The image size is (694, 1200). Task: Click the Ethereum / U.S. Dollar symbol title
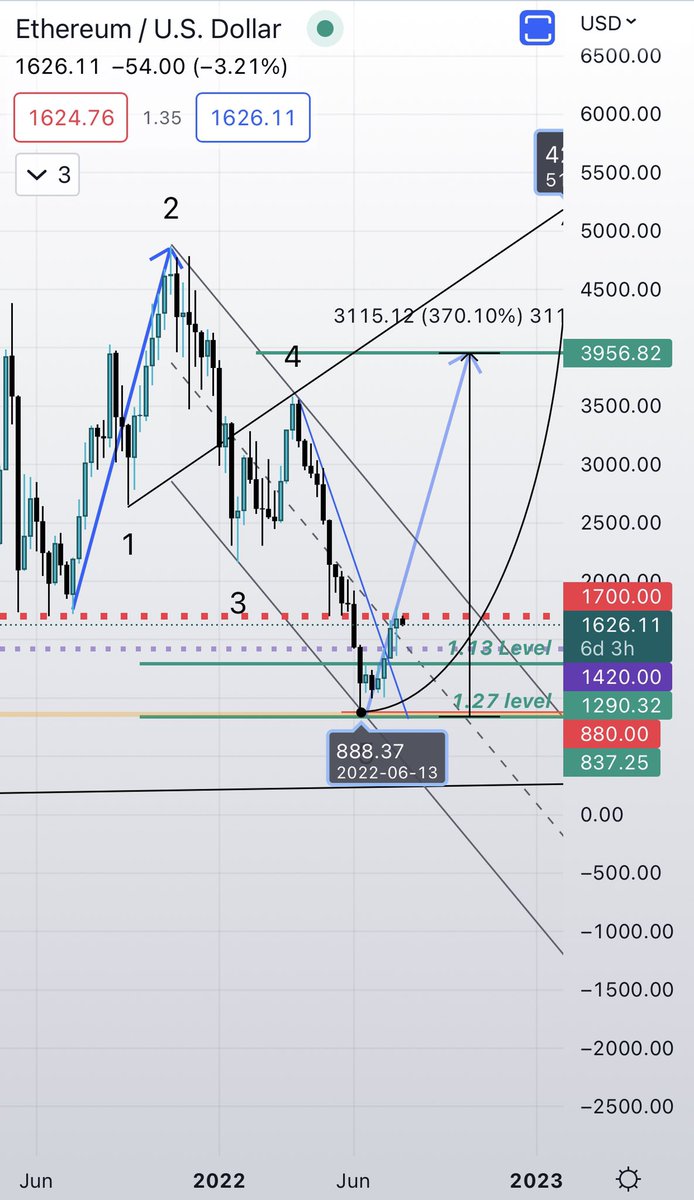click(x=148, y=30)
